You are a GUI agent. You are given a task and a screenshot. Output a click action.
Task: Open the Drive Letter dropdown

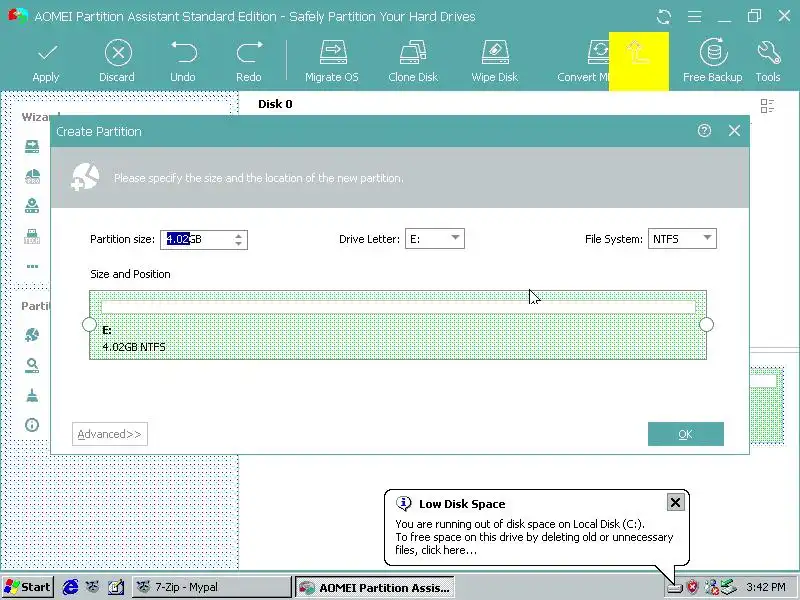click(x=435, y=239)
